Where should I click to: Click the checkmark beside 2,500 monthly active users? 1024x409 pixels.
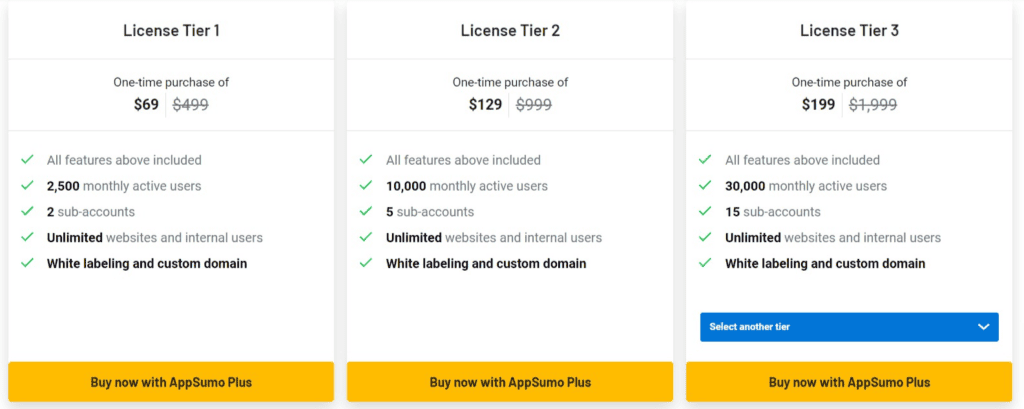click(27, 186)
